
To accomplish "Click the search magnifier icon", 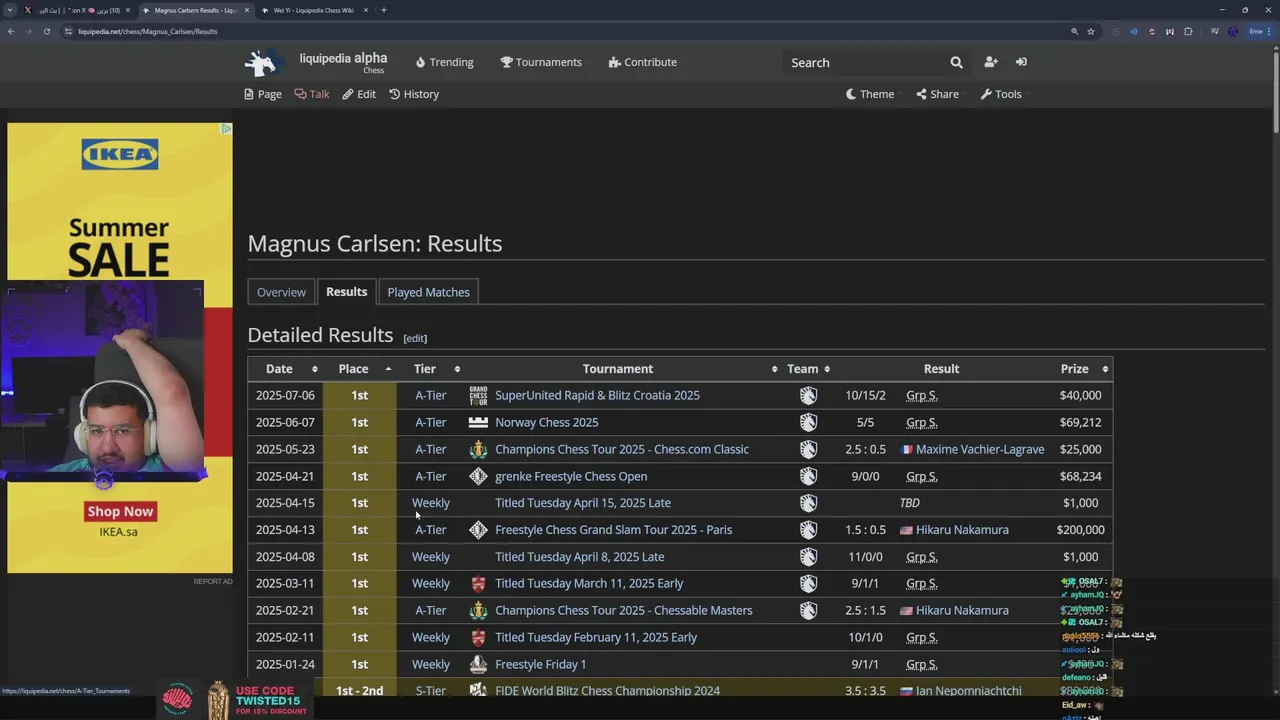I will pyautogui.click(x=956, y=62).
